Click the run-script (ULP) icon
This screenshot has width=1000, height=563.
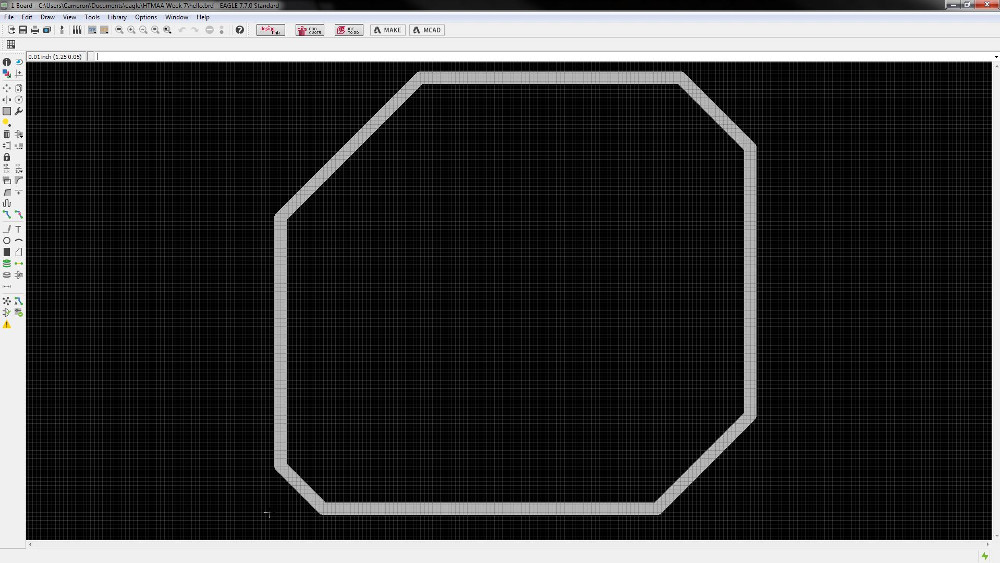click(104, 30)
